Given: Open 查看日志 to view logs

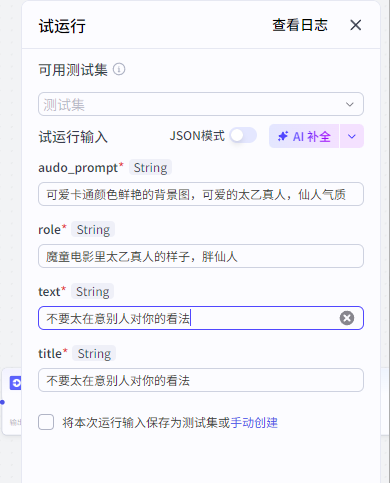Looking at the screenshot, I should click(x=300, y=25).
